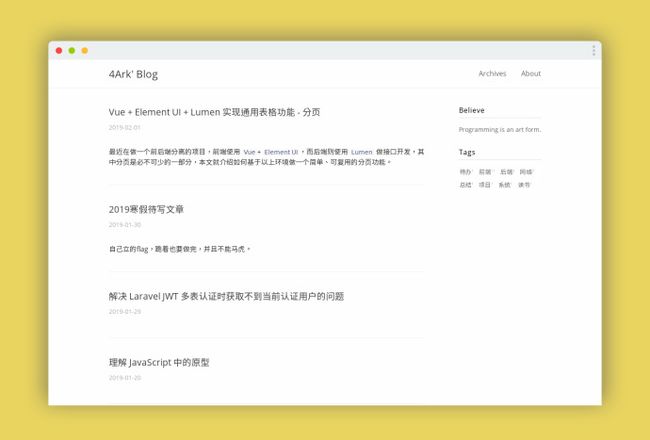
Task: Go to 4Ark' Blog home title
Action: [133, 74]
